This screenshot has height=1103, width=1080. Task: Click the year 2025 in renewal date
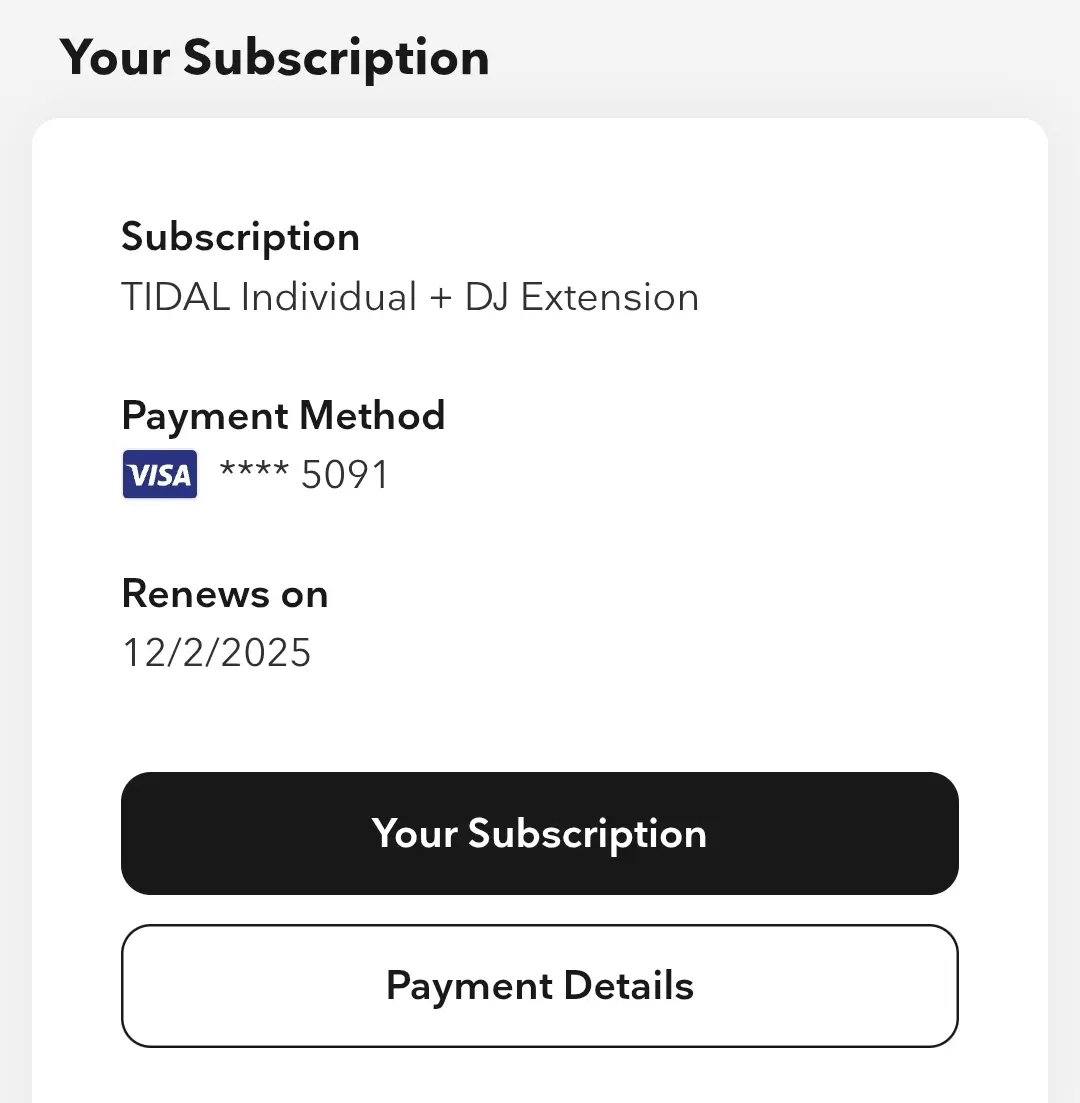pos(267,653)
